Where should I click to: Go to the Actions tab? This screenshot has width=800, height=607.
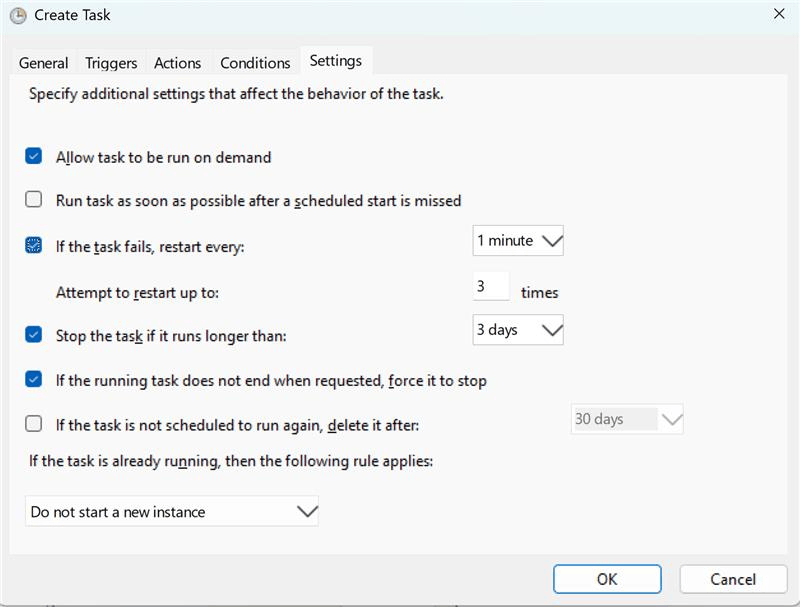[x=177, y=63]
